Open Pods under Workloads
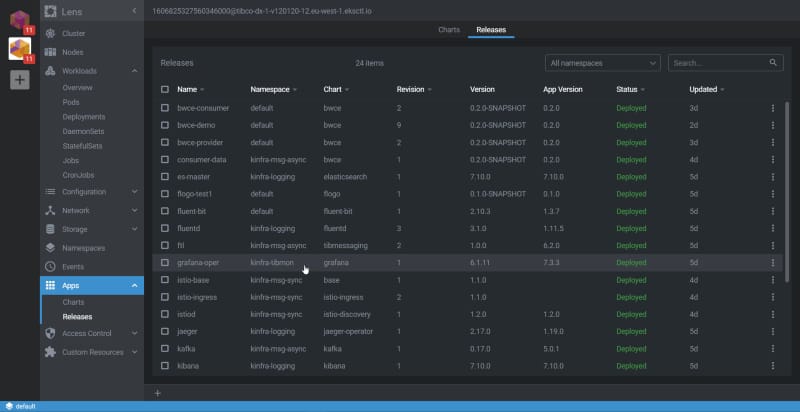 (72, 102)
